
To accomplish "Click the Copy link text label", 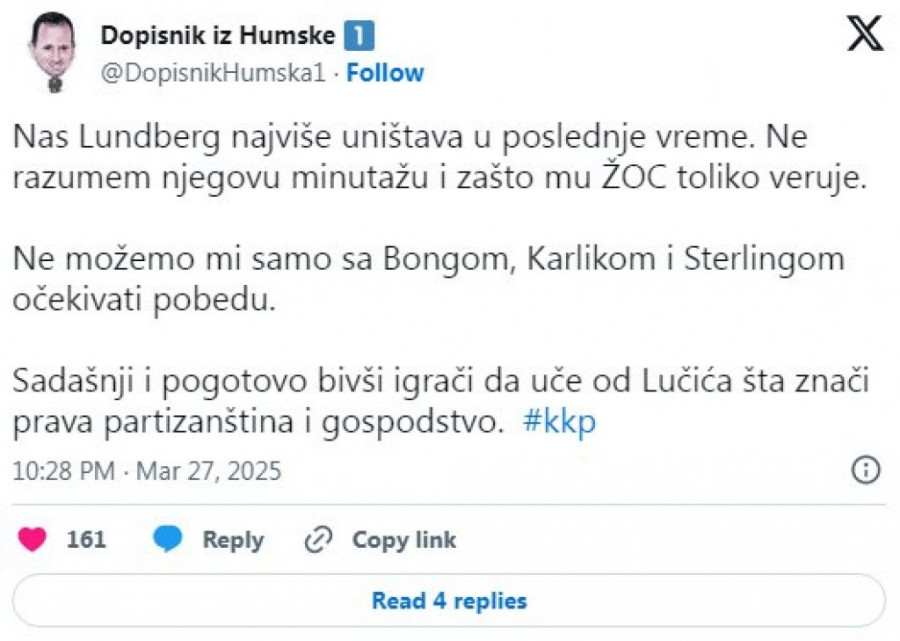I will coord(404,540).
